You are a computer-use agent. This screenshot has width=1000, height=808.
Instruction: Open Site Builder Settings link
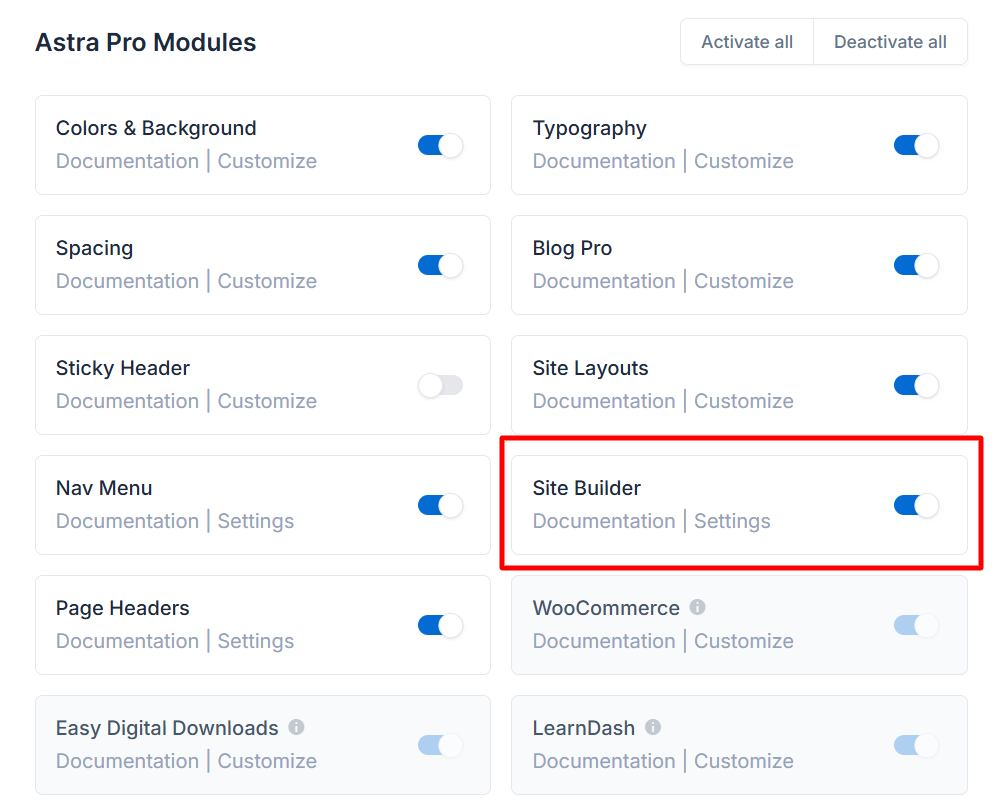732,521
